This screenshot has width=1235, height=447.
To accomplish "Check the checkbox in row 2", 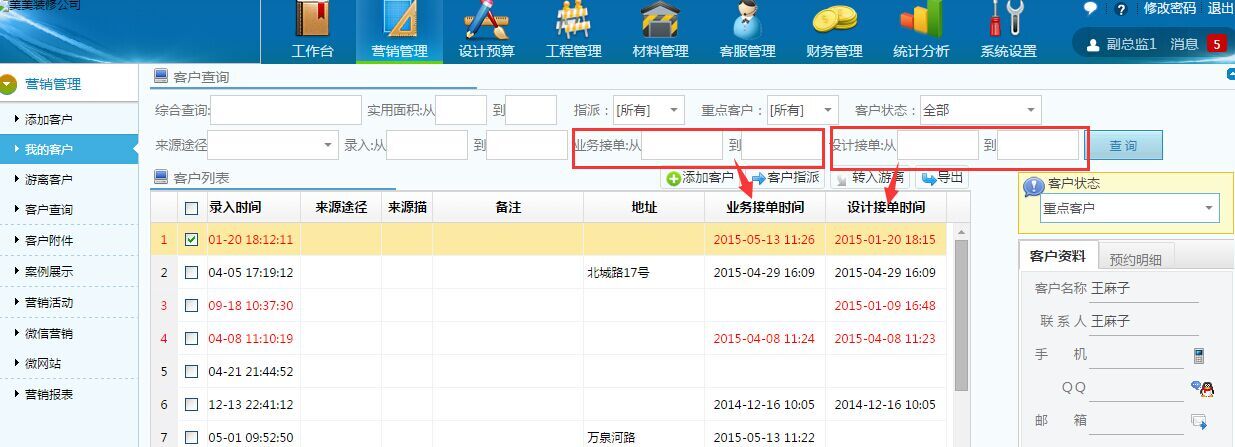I will click(192, 272).
